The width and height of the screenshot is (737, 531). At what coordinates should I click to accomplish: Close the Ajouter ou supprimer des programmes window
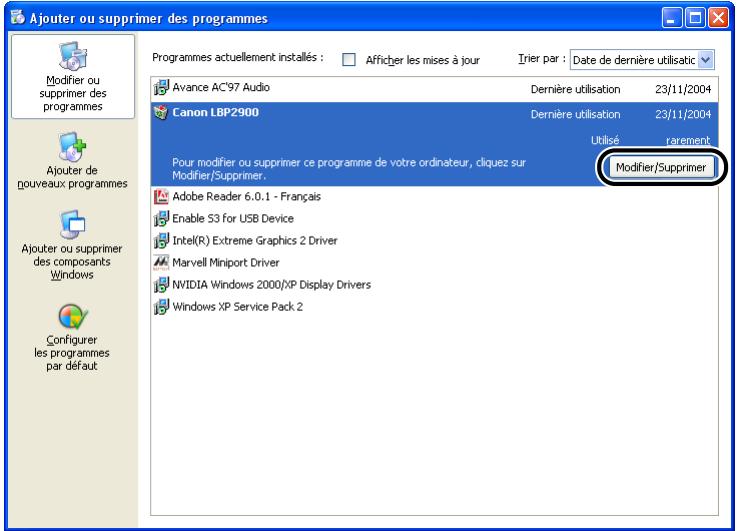[718, 18]
